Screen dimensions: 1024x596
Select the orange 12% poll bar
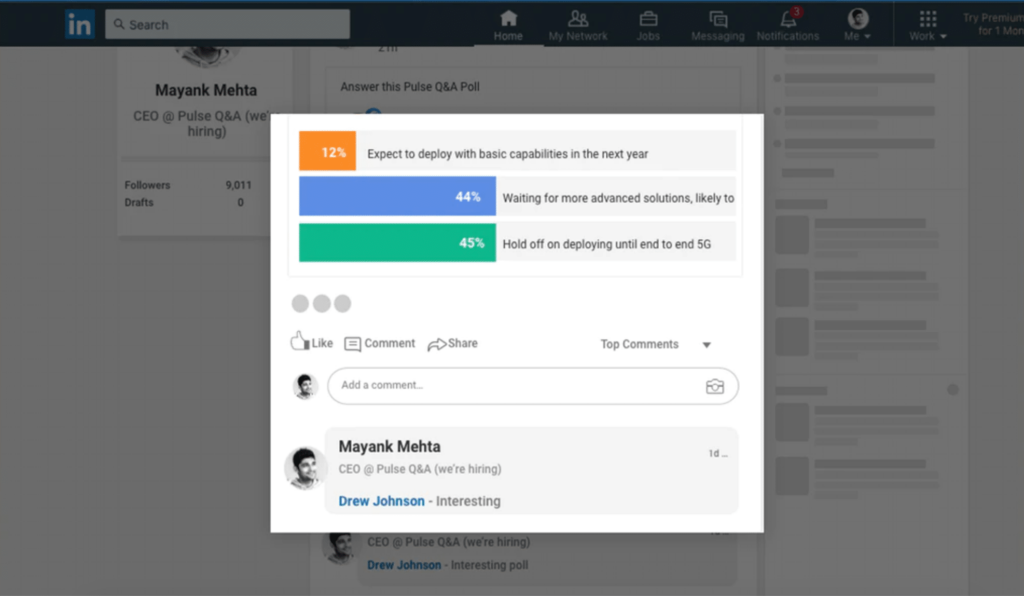[327, 152]
